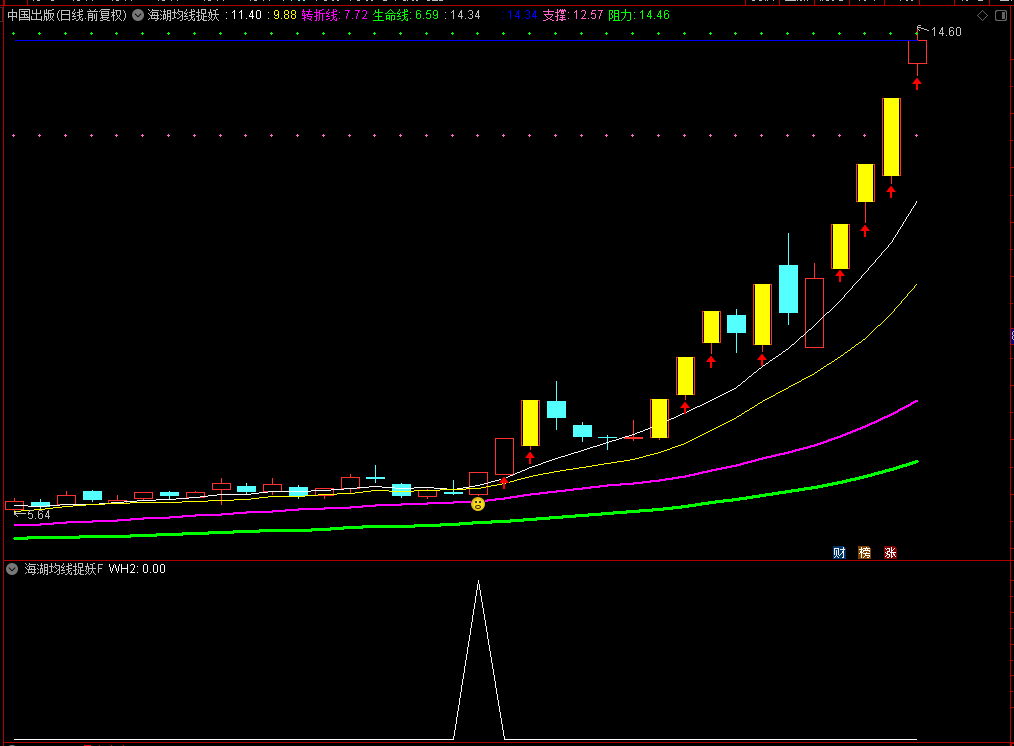The image size is (1014, 746).
Task: Click the 14.60 high price marker
Action: 945,32
